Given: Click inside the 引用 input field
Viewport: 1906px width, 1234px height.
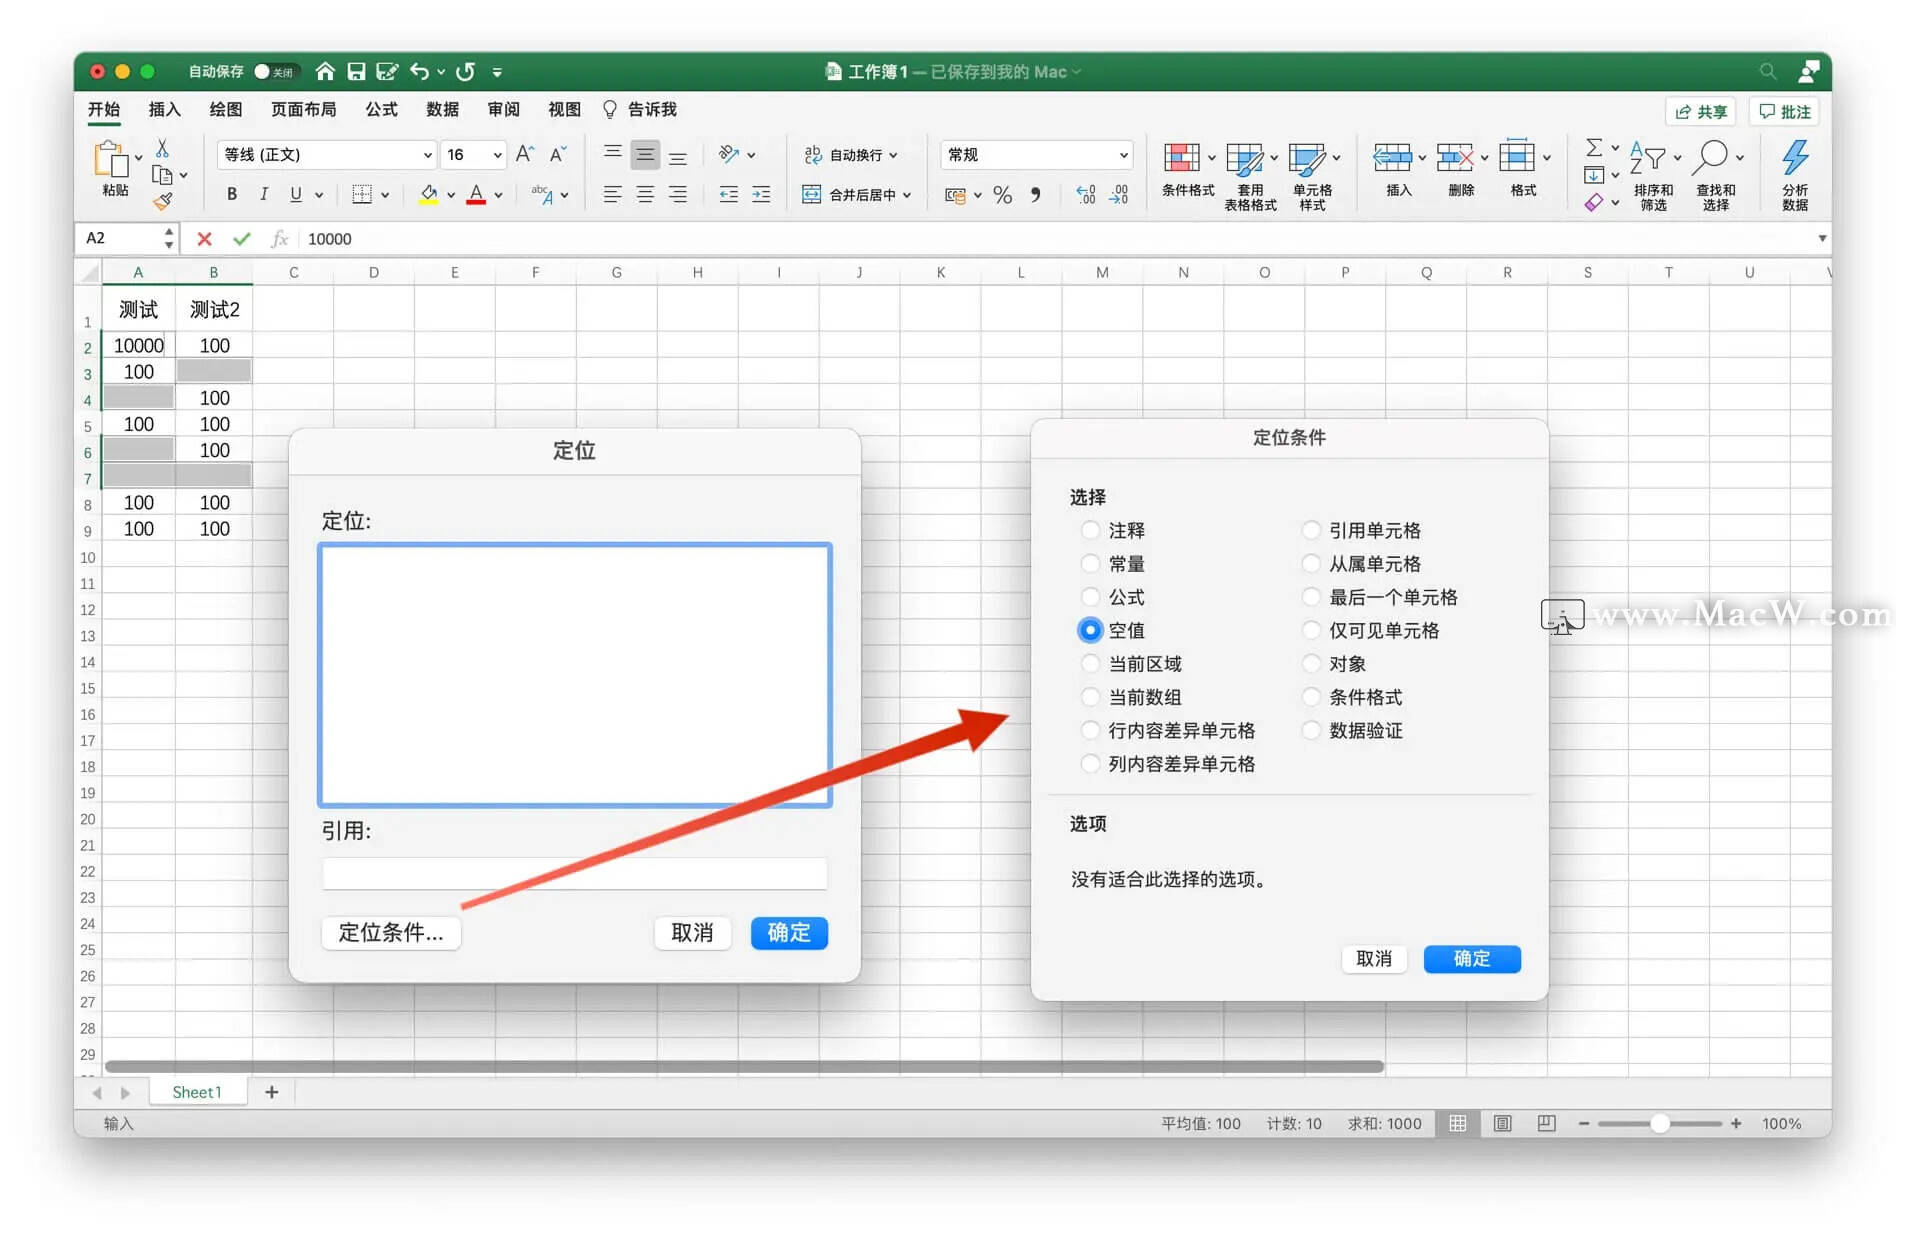Looking at the screenshot, I should 574,873.
